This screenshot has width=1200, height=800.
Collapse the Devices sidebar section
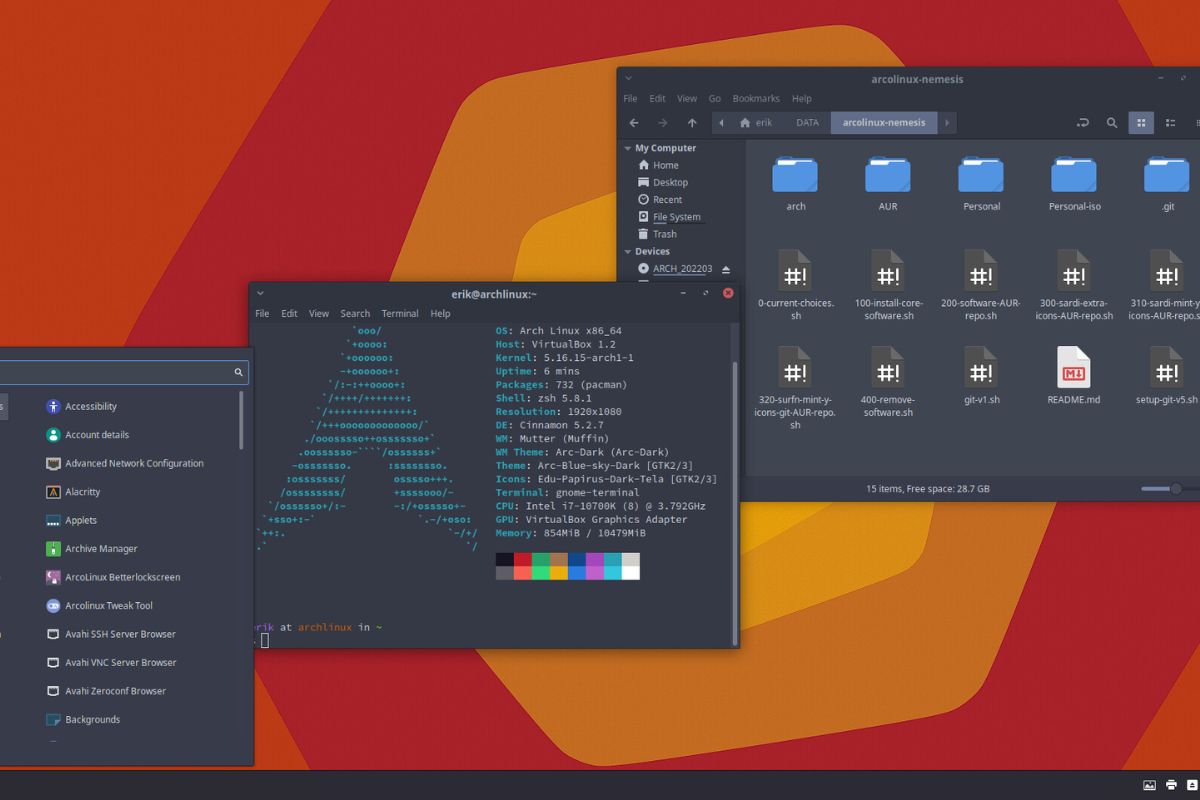tap(627, 251)
